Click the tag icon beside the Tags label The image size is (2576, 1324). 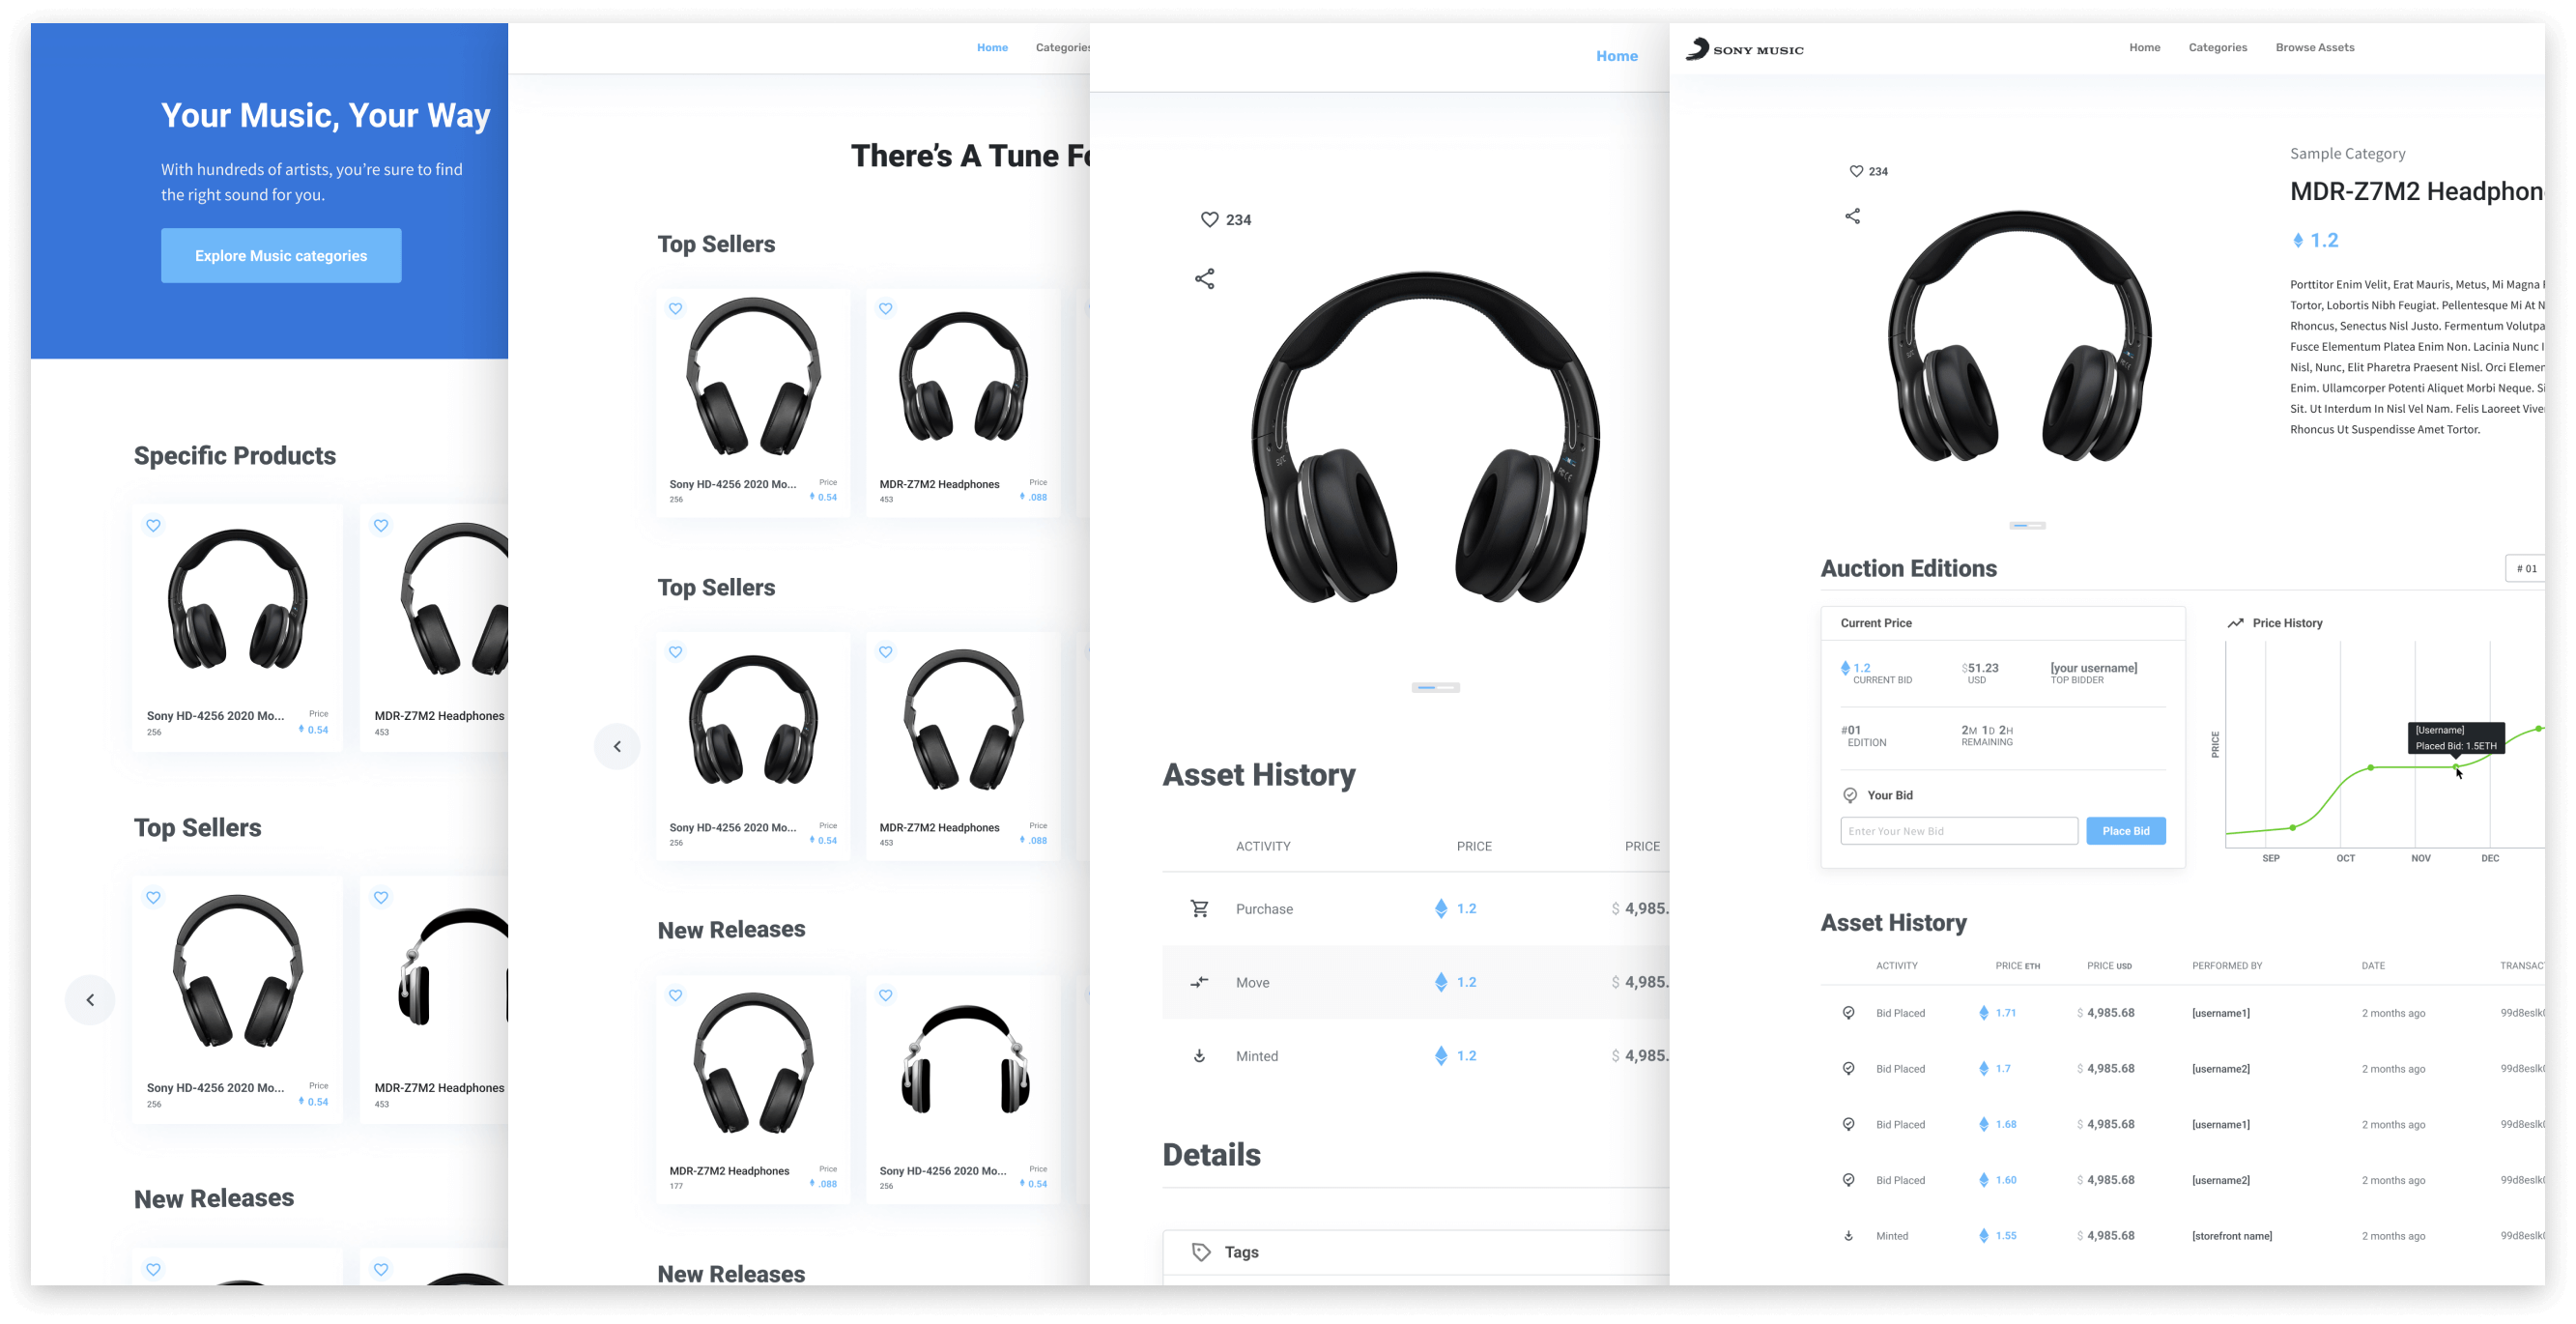point(1201,1252)
